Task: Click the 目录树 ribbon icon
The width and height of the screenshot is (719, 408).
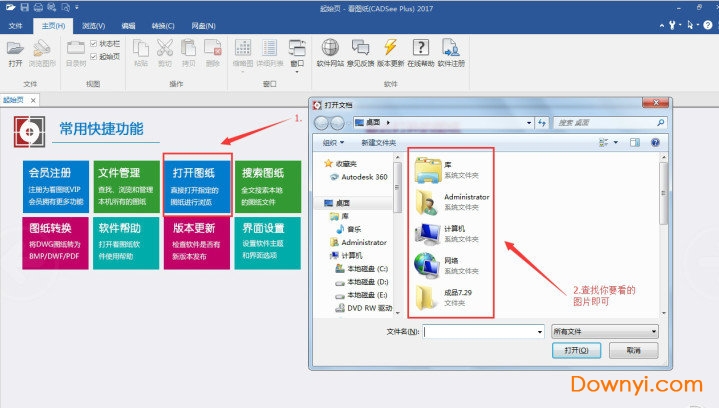Action: 76,48
